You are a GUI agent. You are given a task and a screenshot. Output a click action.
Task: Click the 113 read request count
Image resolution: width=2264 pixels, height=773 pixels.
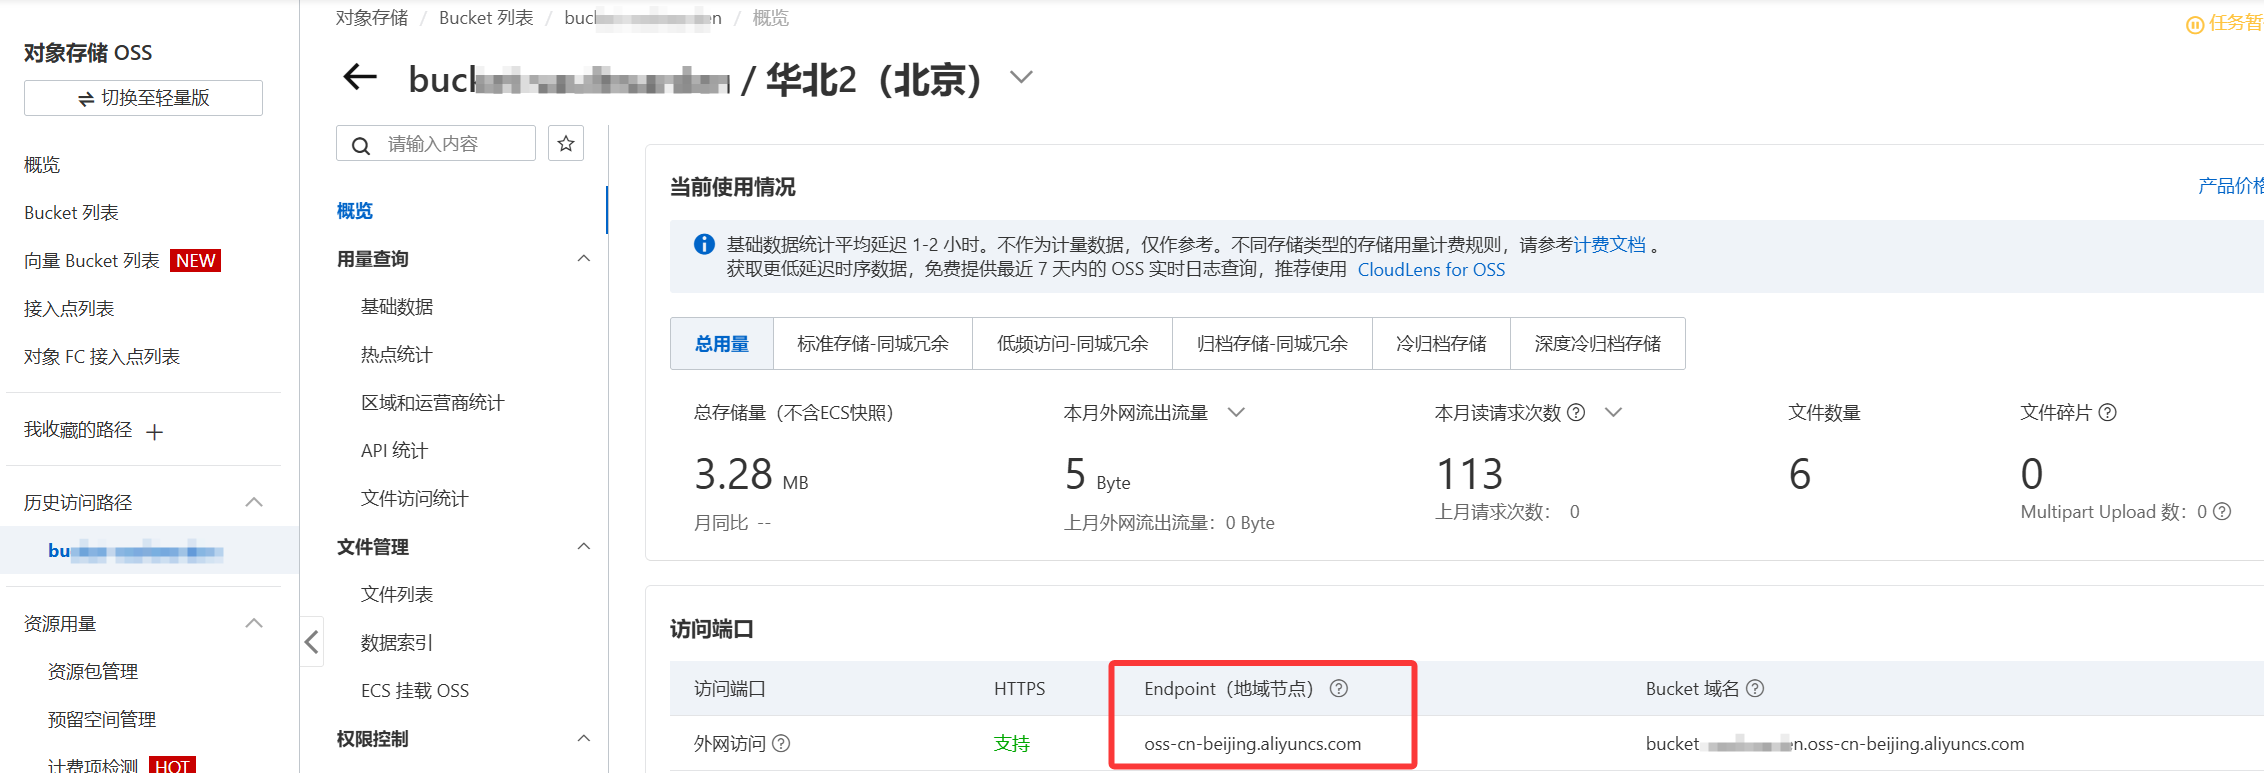(x=1470, y=474)
